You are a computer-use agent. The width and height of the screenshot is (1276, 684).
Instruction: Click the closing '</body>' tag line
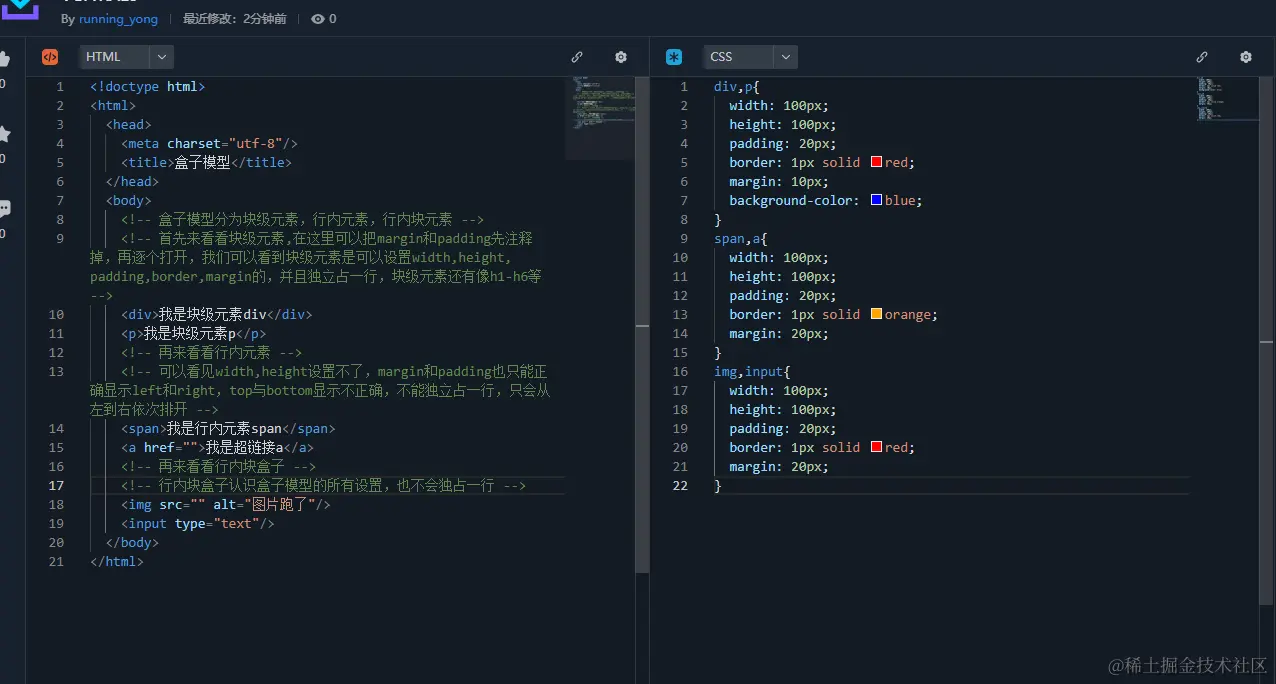coord(132,542)
